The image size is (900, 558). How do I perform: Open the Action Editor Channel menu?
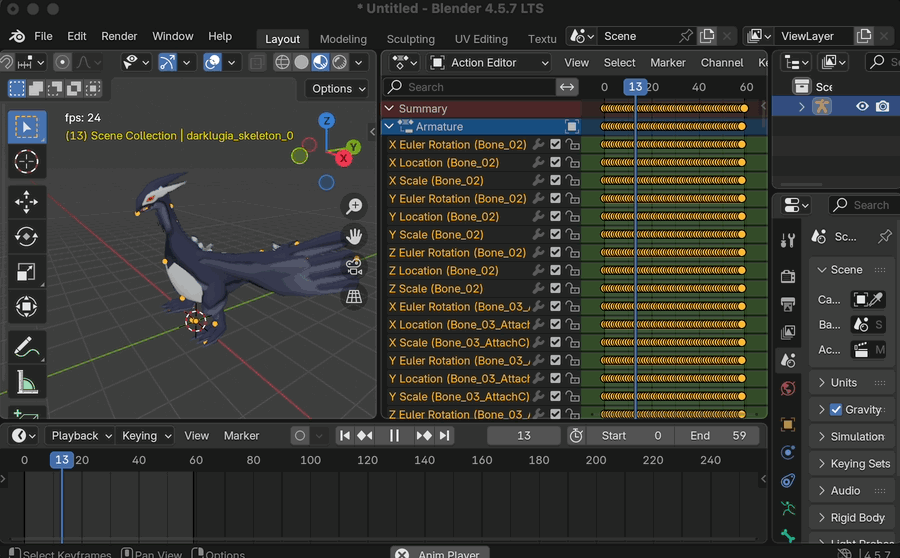721,63
